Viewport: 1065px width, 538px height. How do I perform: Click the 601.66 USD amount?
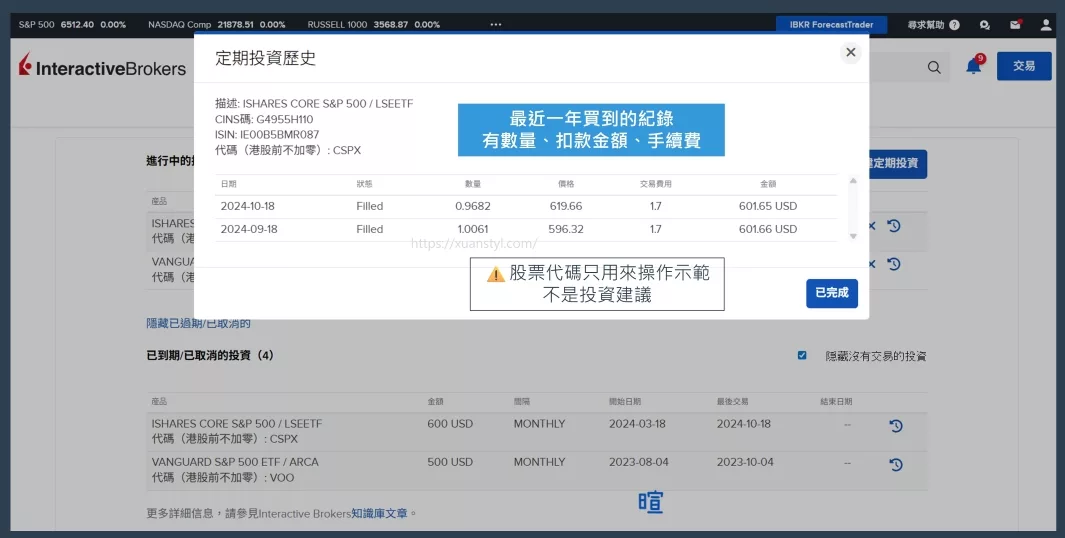(768, 229)
